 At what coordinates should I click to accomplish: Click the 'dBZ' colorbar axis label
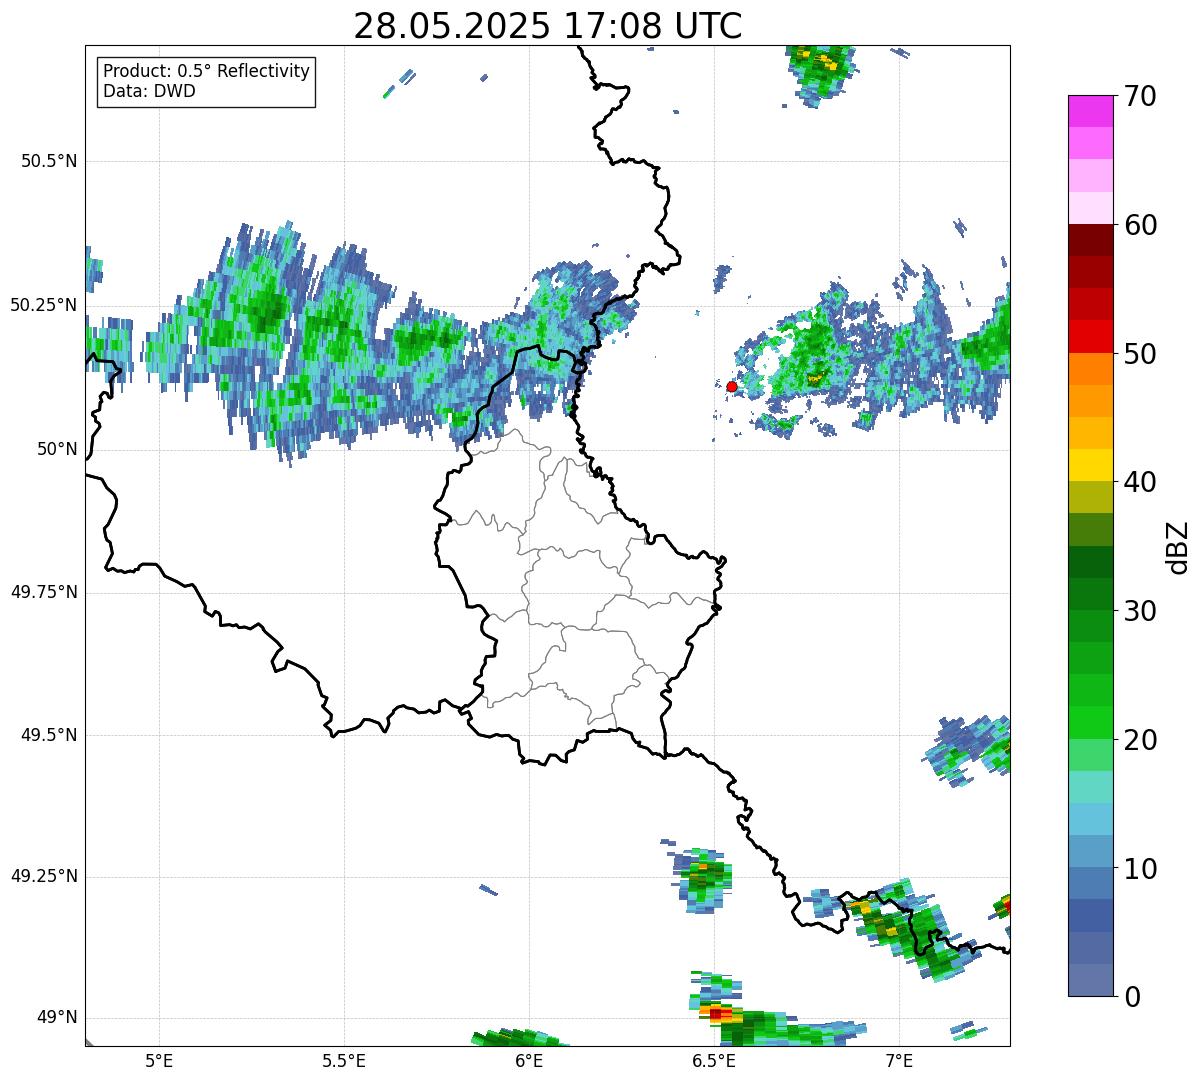tap(1178, 547)
